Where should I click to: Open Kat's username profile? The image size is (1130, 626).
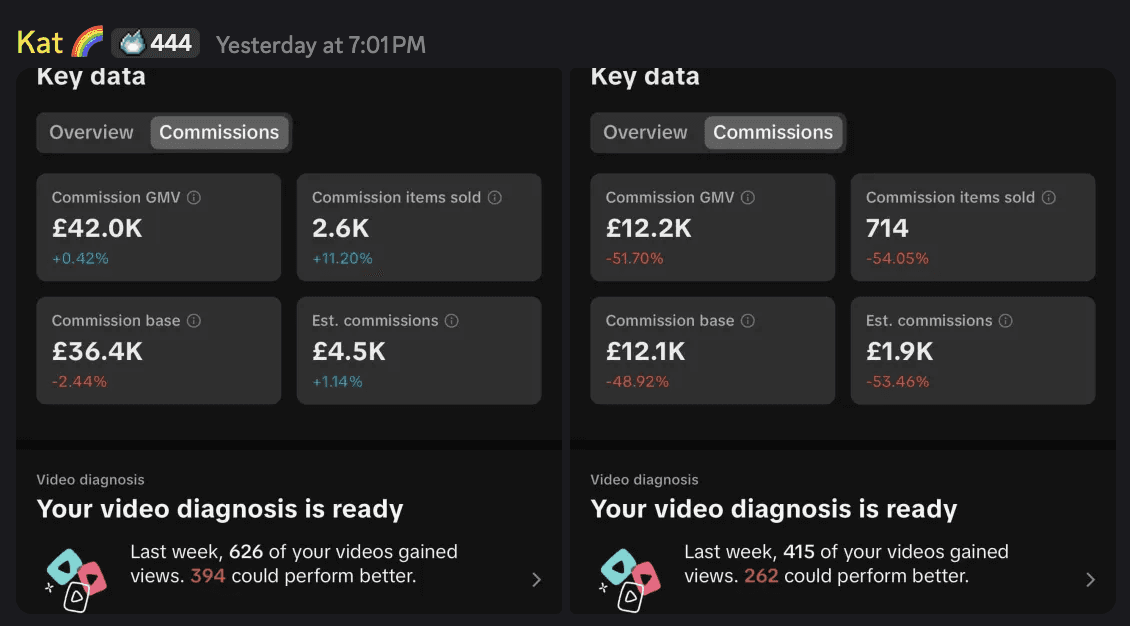[x=40, y=43]
